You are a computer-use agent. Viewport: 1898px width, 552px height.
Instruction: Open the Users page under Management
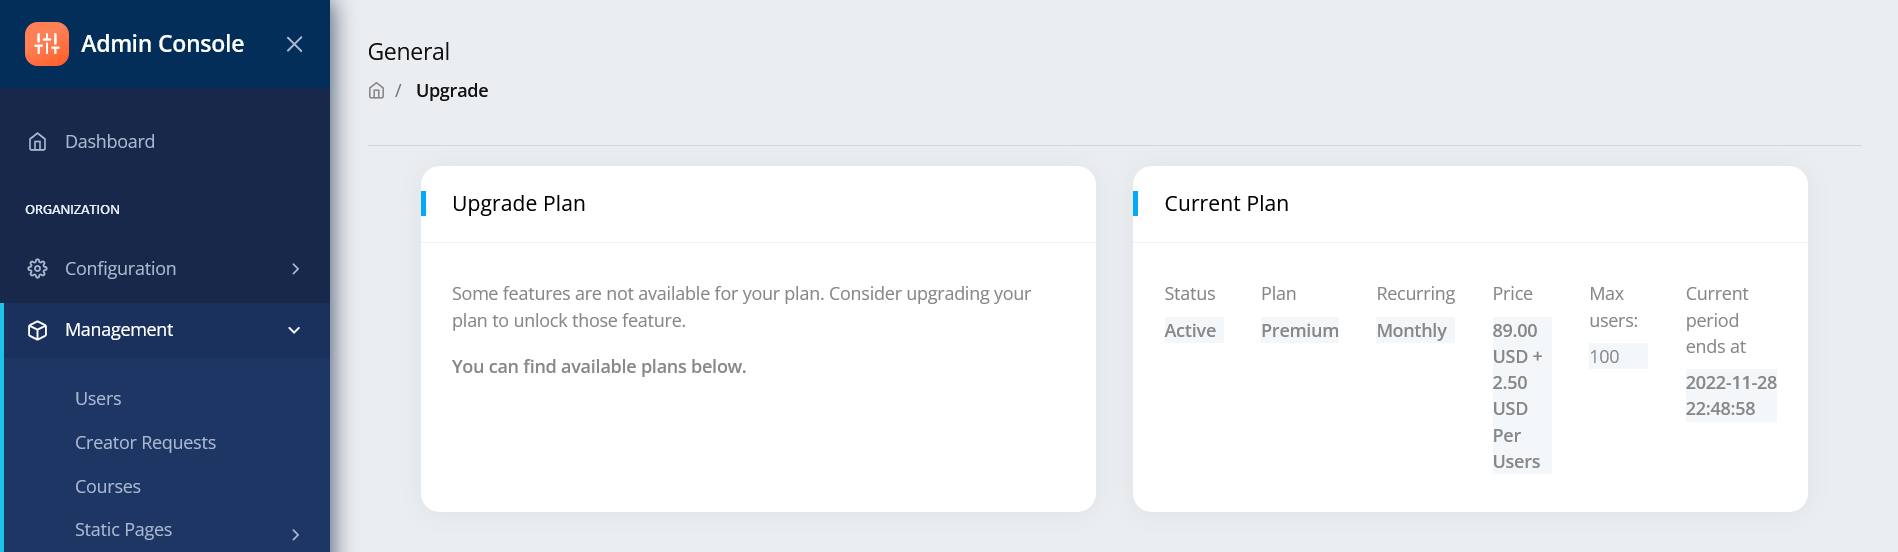point(98,399)
